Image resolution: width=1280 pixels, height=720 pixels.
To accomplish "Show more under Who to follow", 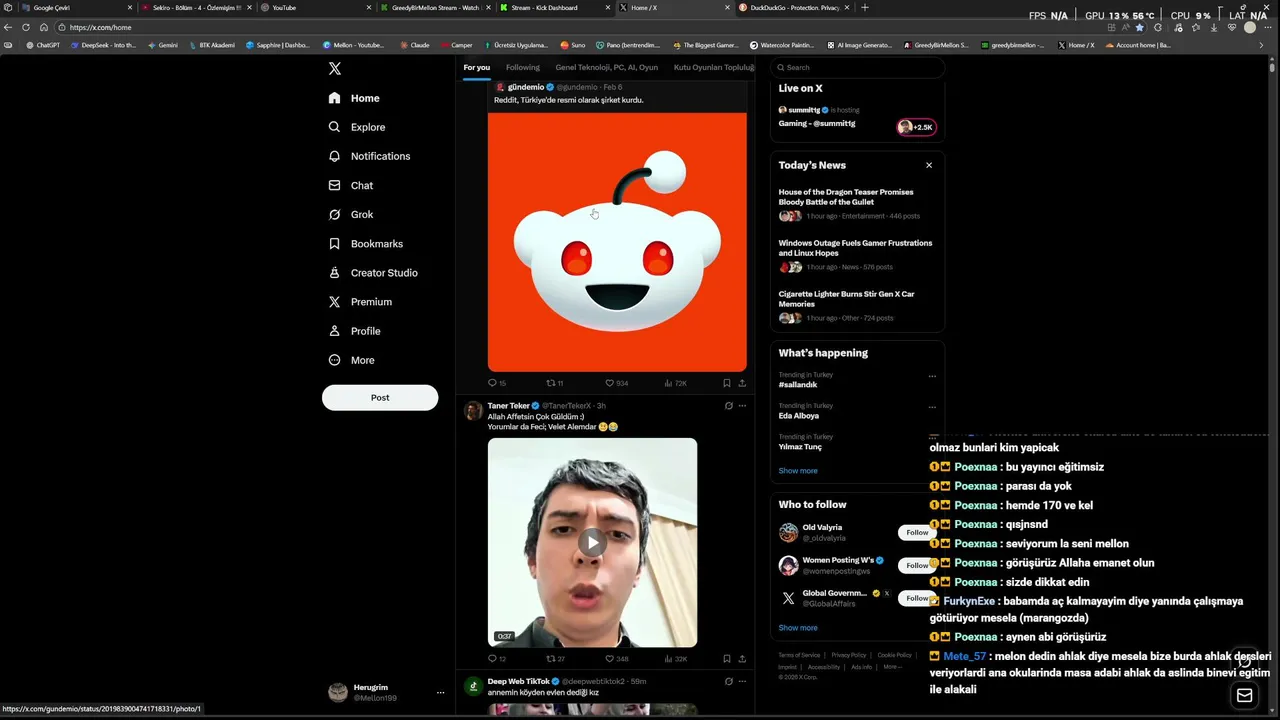I will [798, 628].
